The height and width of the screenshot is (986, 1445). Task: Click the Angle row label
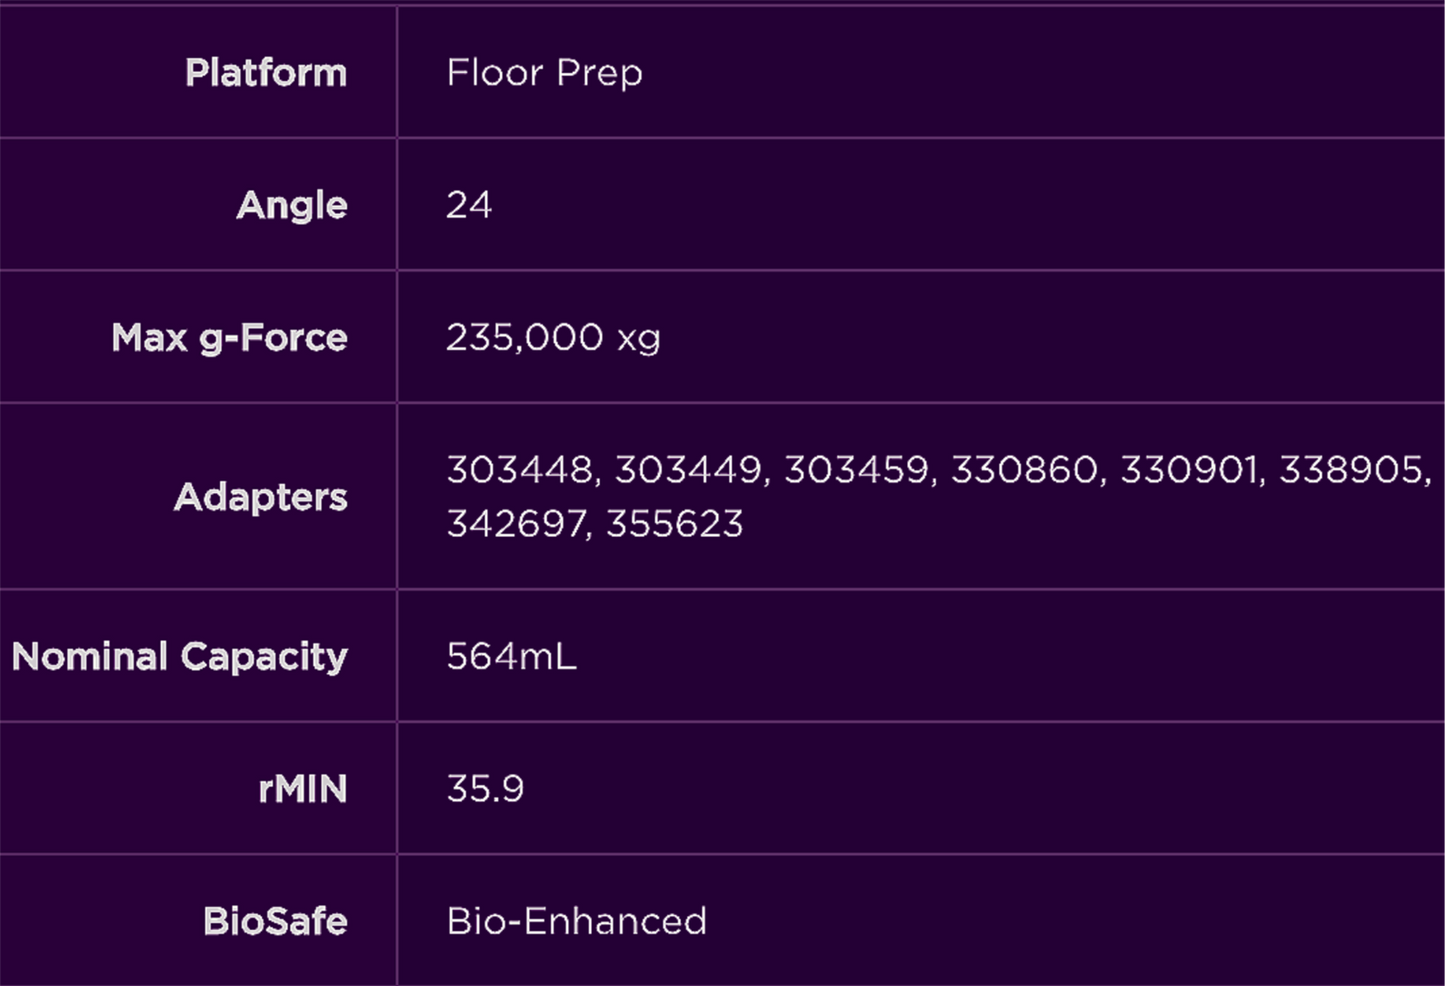tap(291, 205)
